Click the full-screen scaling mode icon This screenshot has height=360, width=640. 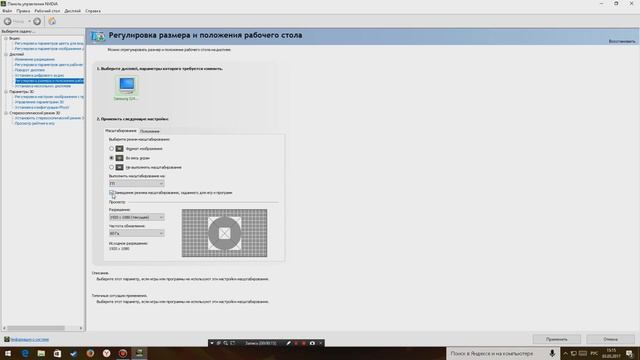click(x=119, y=158)
